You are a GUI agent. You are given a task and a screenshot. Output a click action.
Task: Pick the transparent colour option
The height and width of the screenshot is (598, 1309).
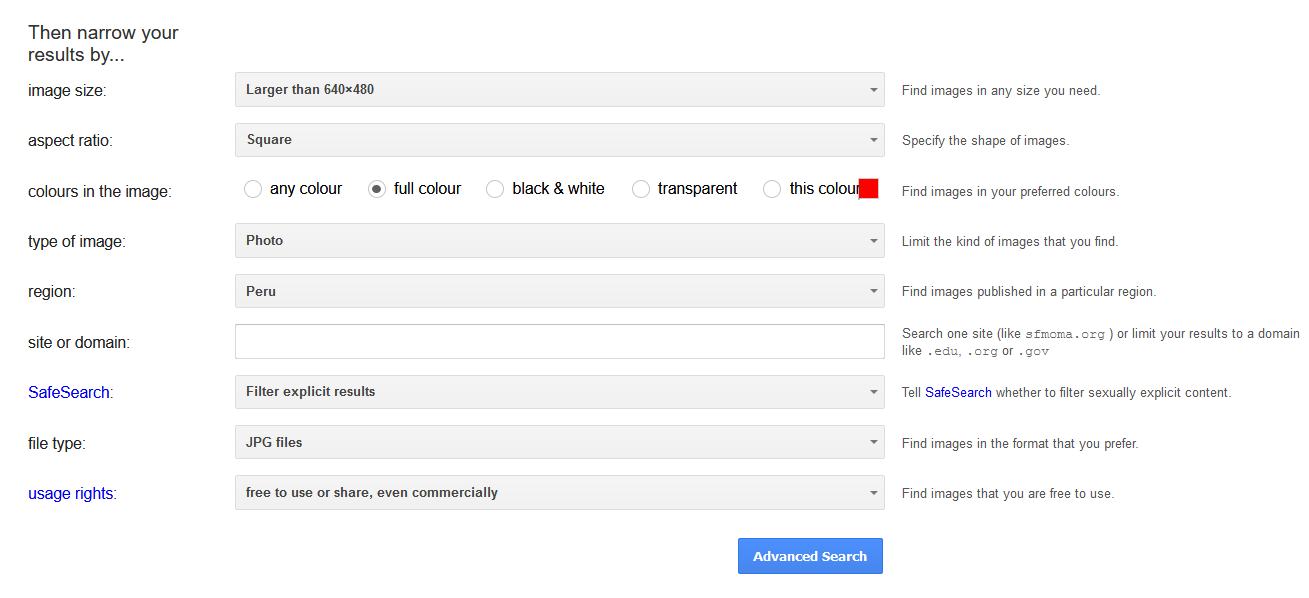(x=641, y=189)
